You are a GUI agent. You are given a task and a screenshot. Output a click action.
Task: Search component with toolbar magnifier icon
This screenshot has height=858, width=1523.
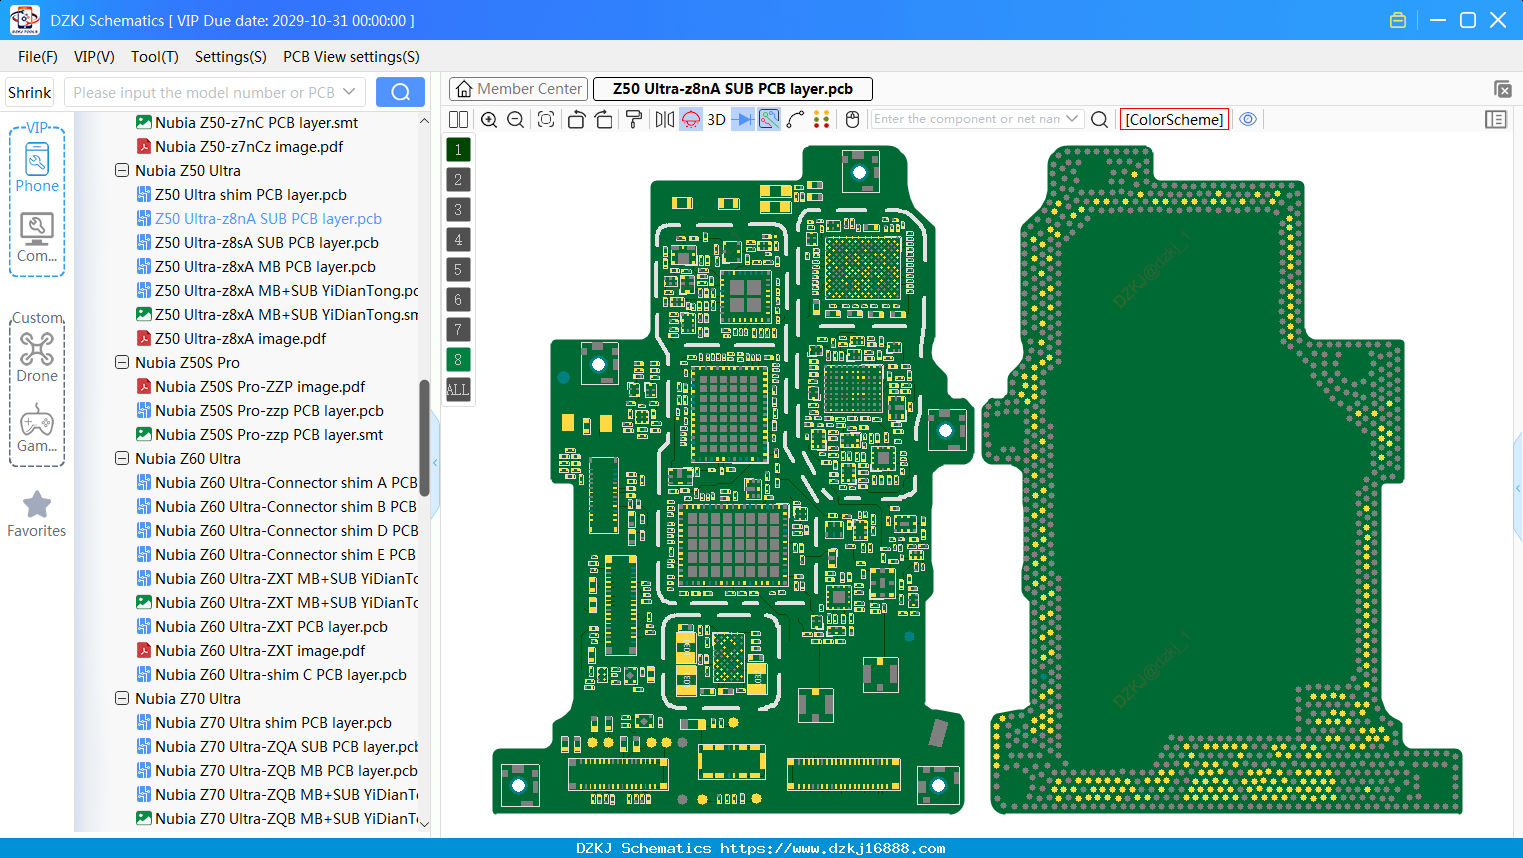(1099, 119)
